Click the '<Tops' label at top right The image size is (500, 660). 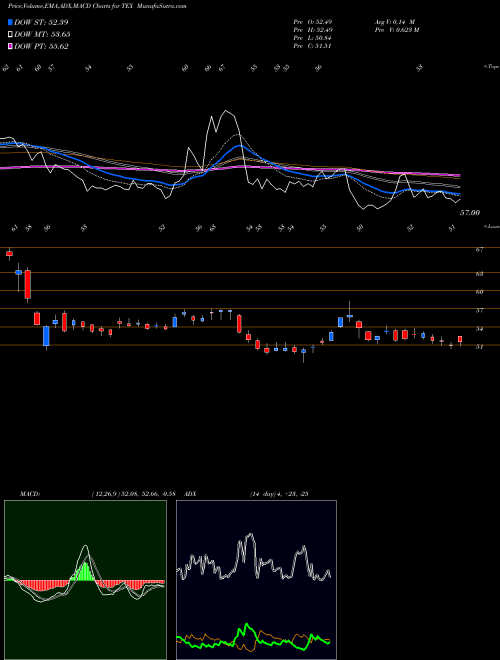(491, 67)
